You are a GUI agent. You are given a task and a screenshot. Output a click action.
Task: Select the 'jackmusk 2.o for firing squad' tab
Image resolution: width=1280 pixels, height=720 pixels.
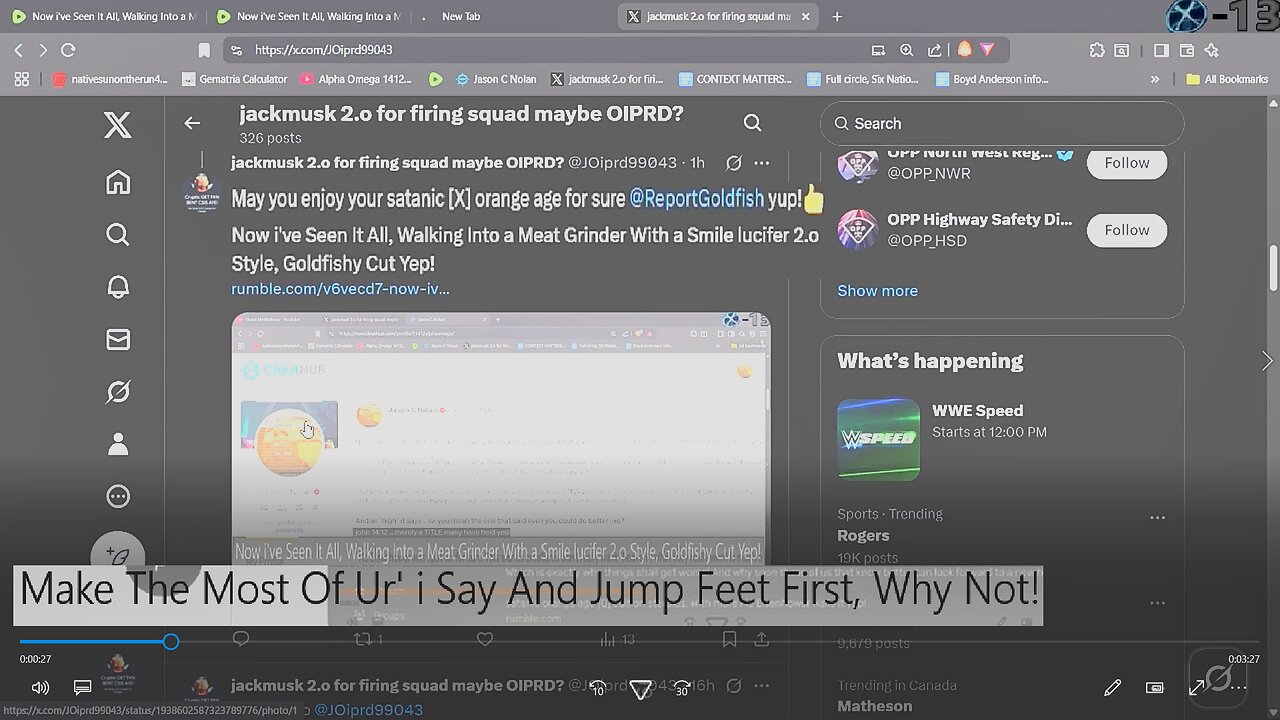coord(718,16)
